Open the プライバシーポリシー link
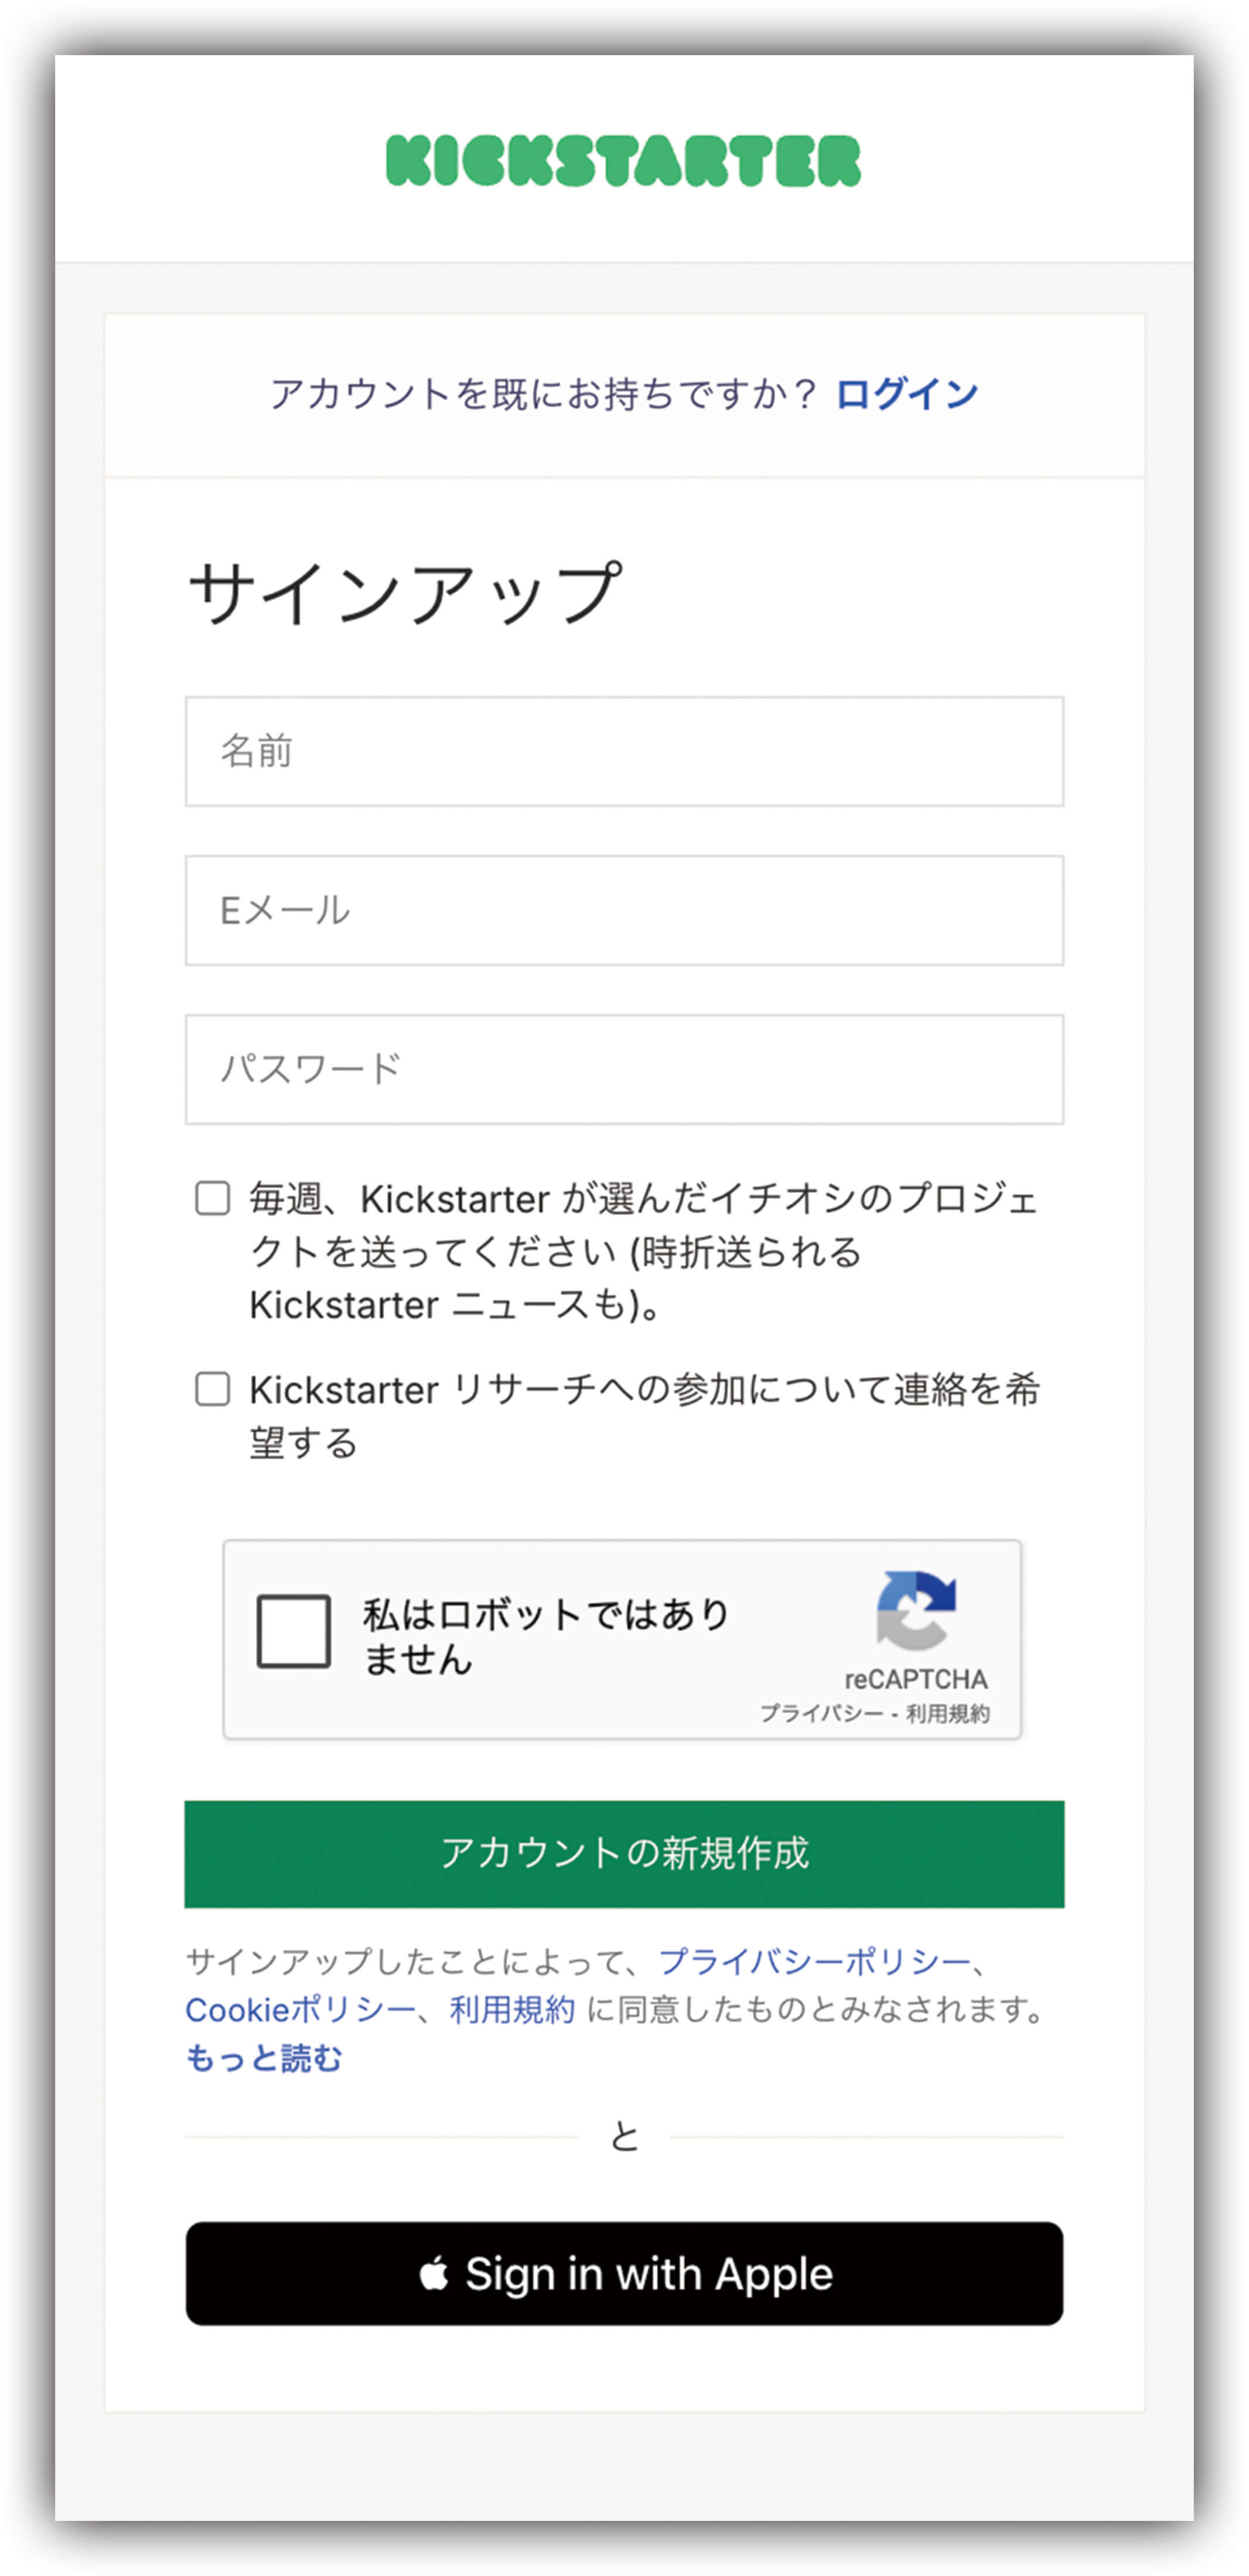This screenshot has width=1249, height=2576. tap(814, 1962)
